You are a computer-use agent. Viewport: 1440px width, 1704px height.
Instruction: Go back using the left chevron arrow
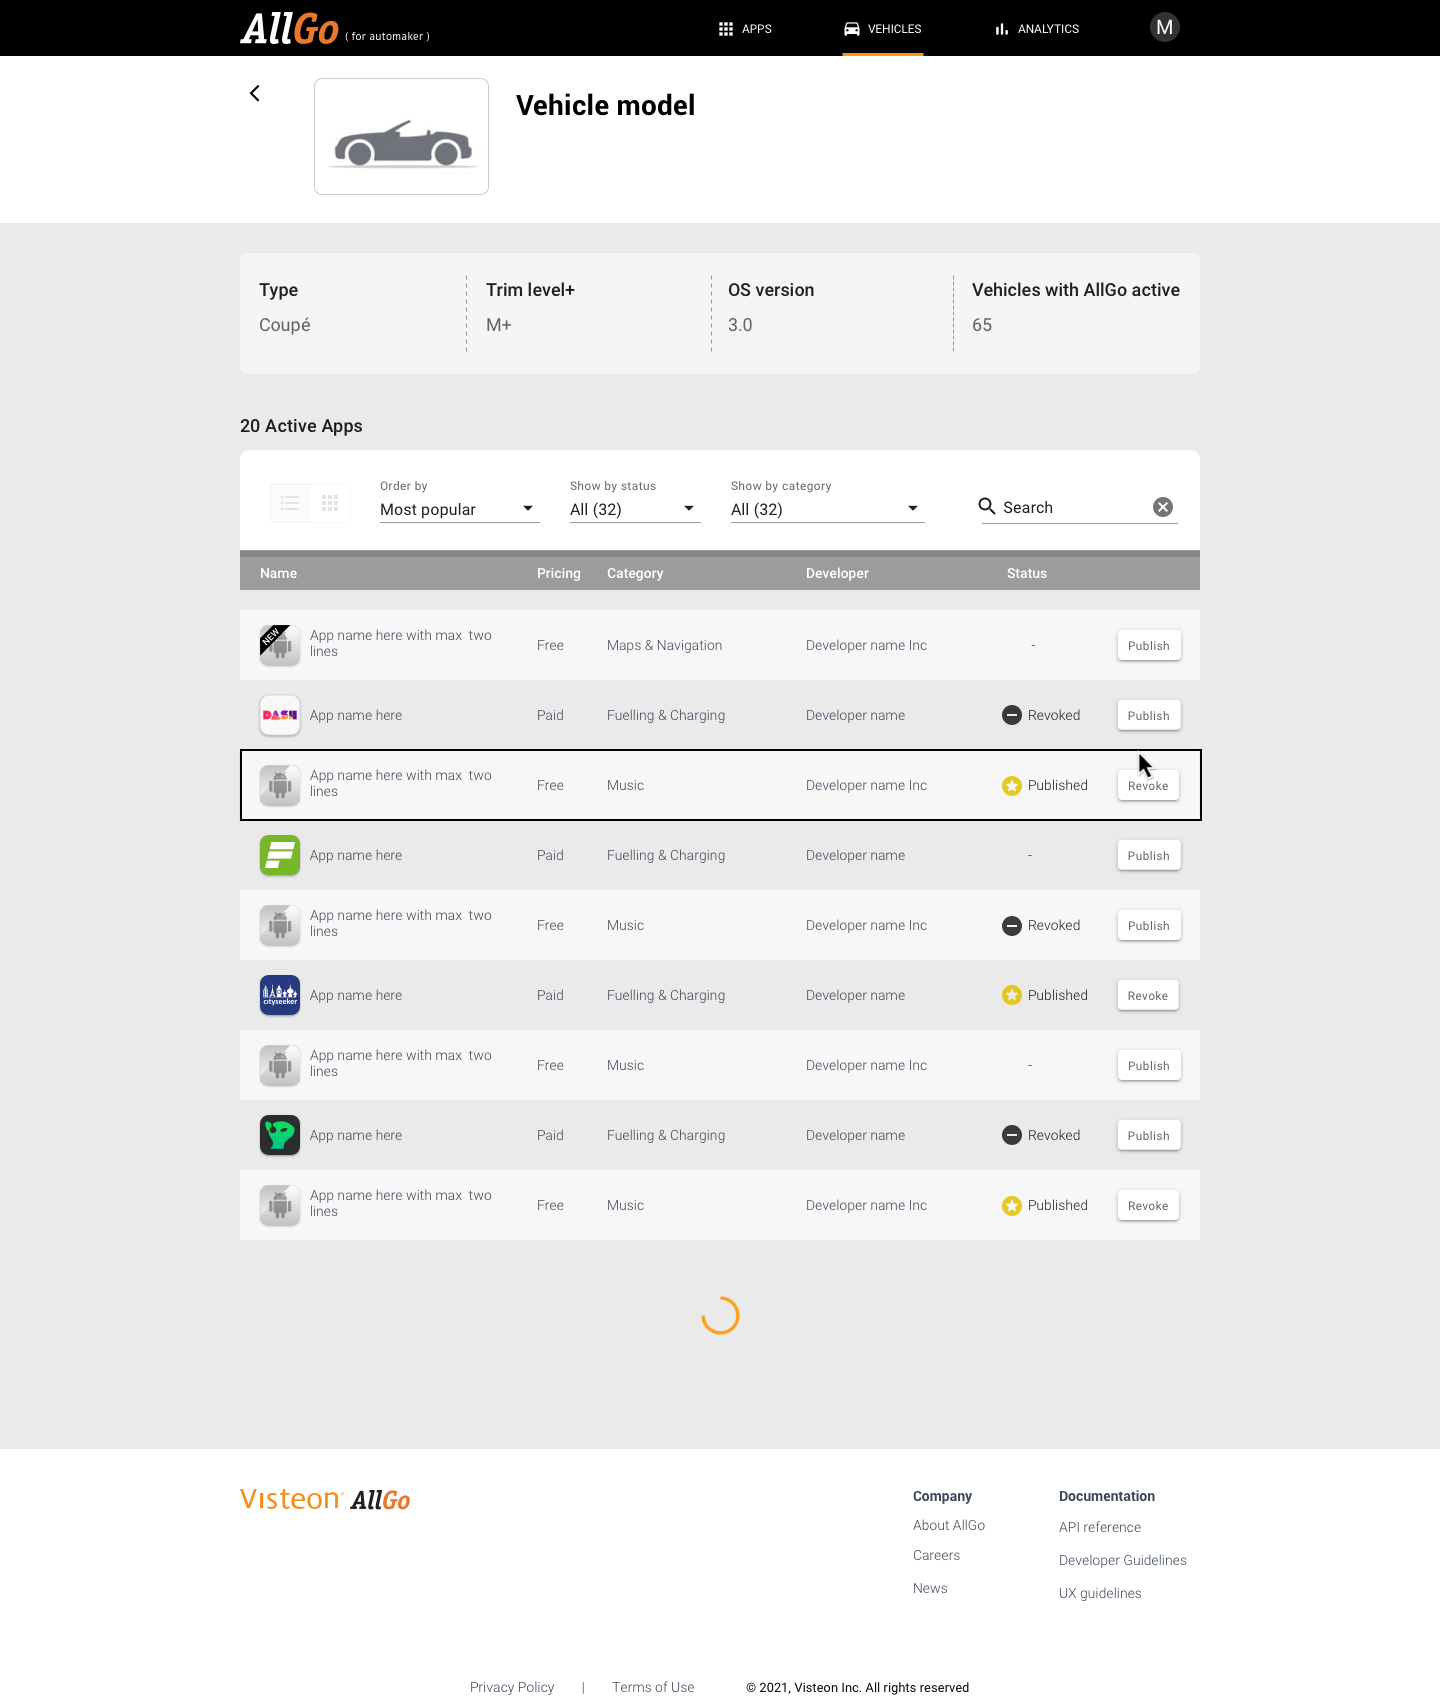tap(255, 93)
